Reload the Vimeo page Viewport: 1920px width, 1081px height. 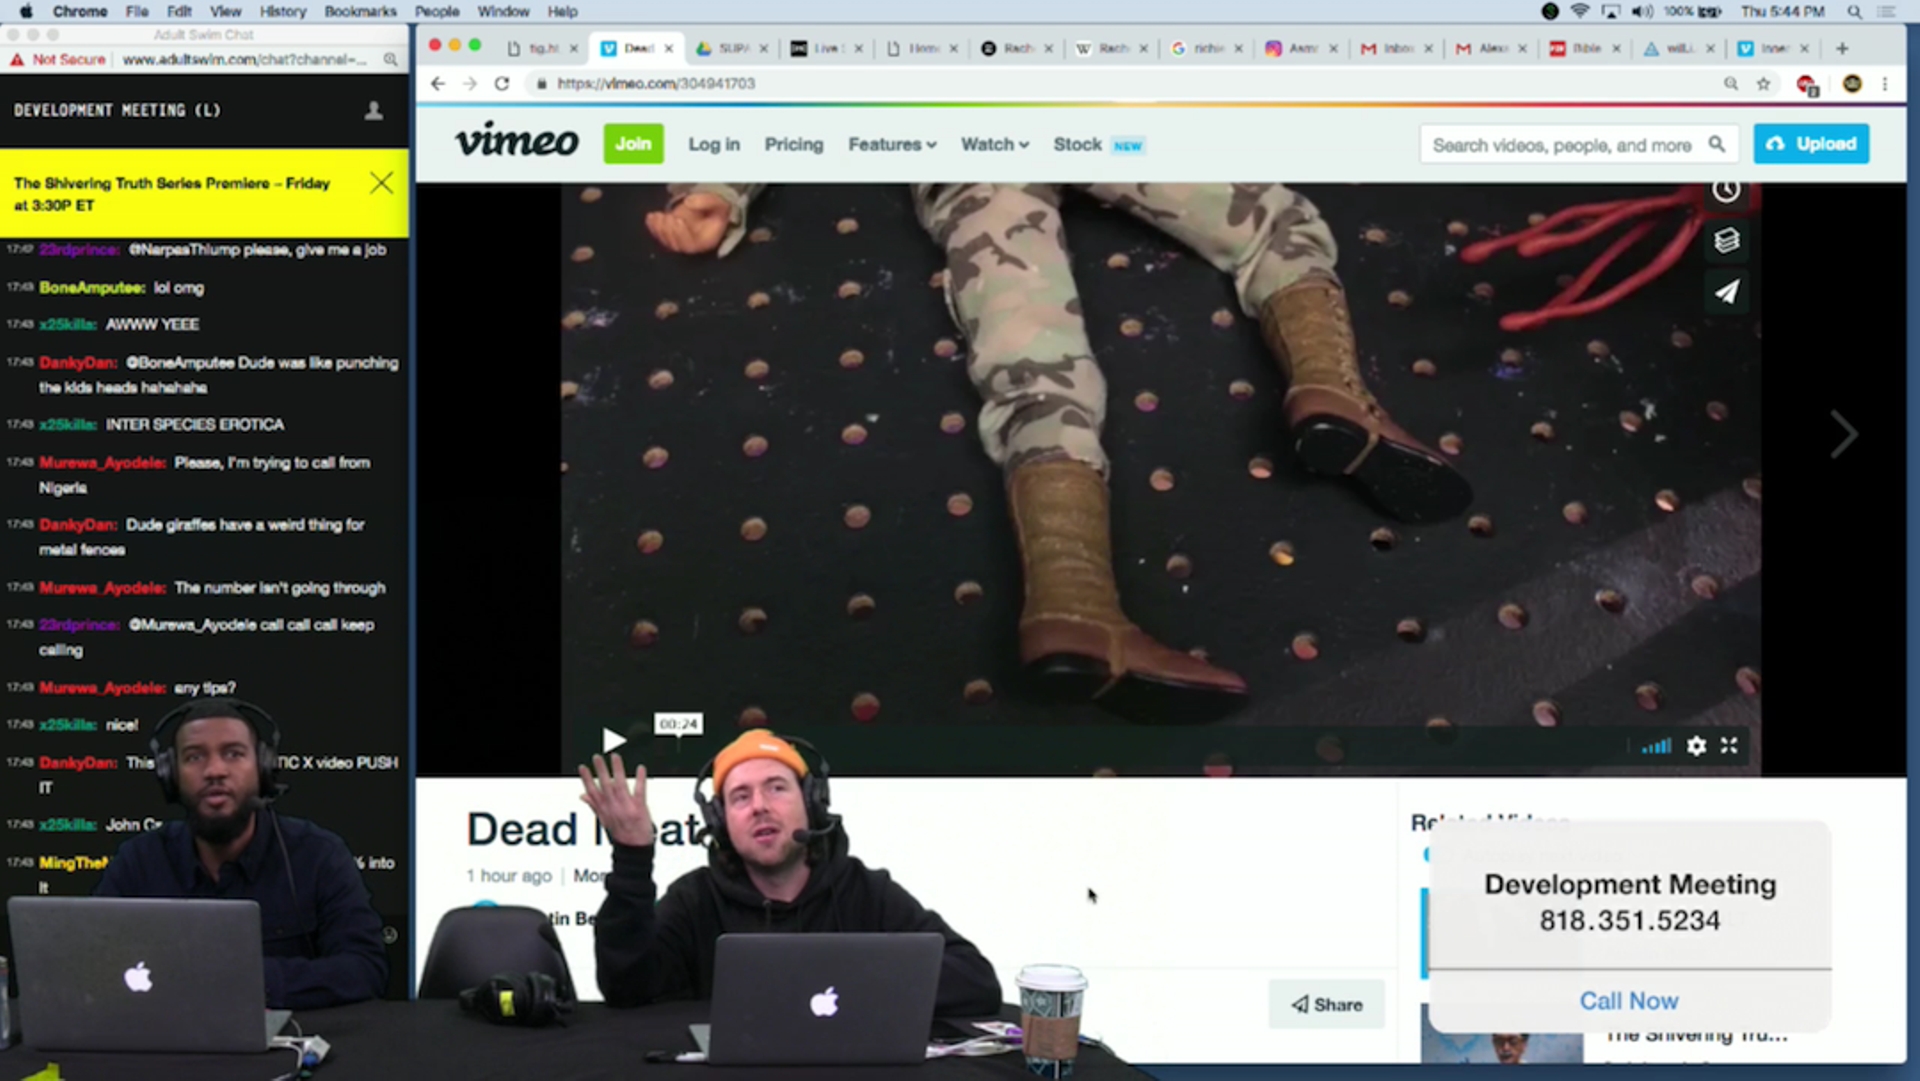point(502,84)
